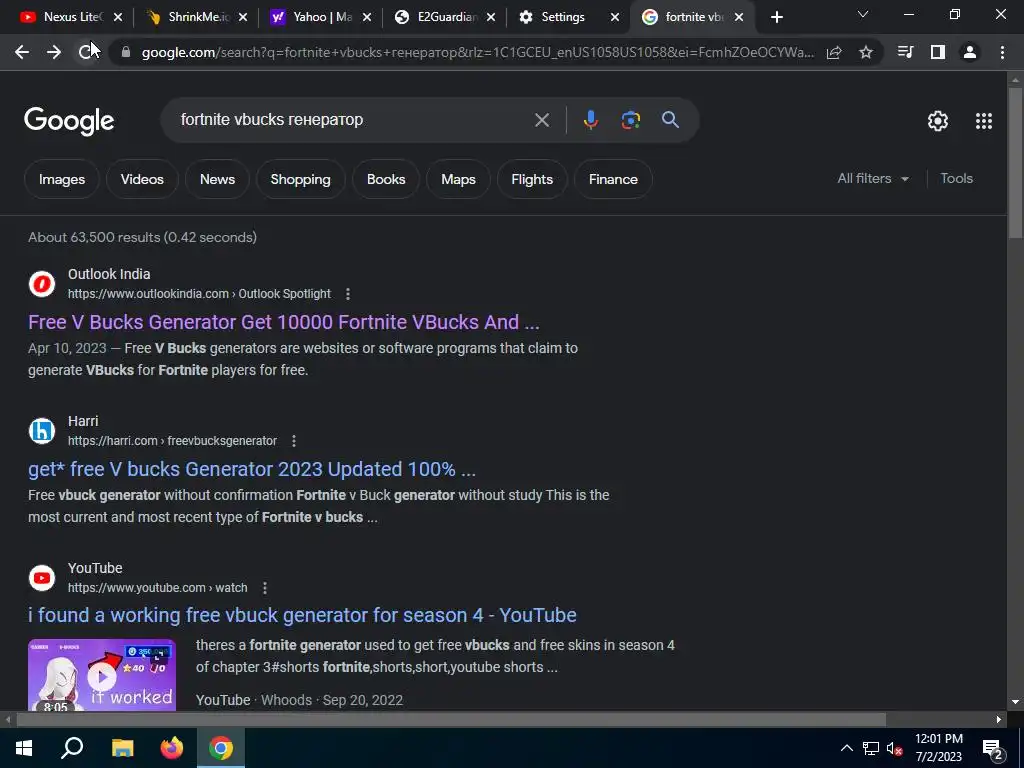Open the search Tools
The image size is (1024, 768).
coord(957,178)
